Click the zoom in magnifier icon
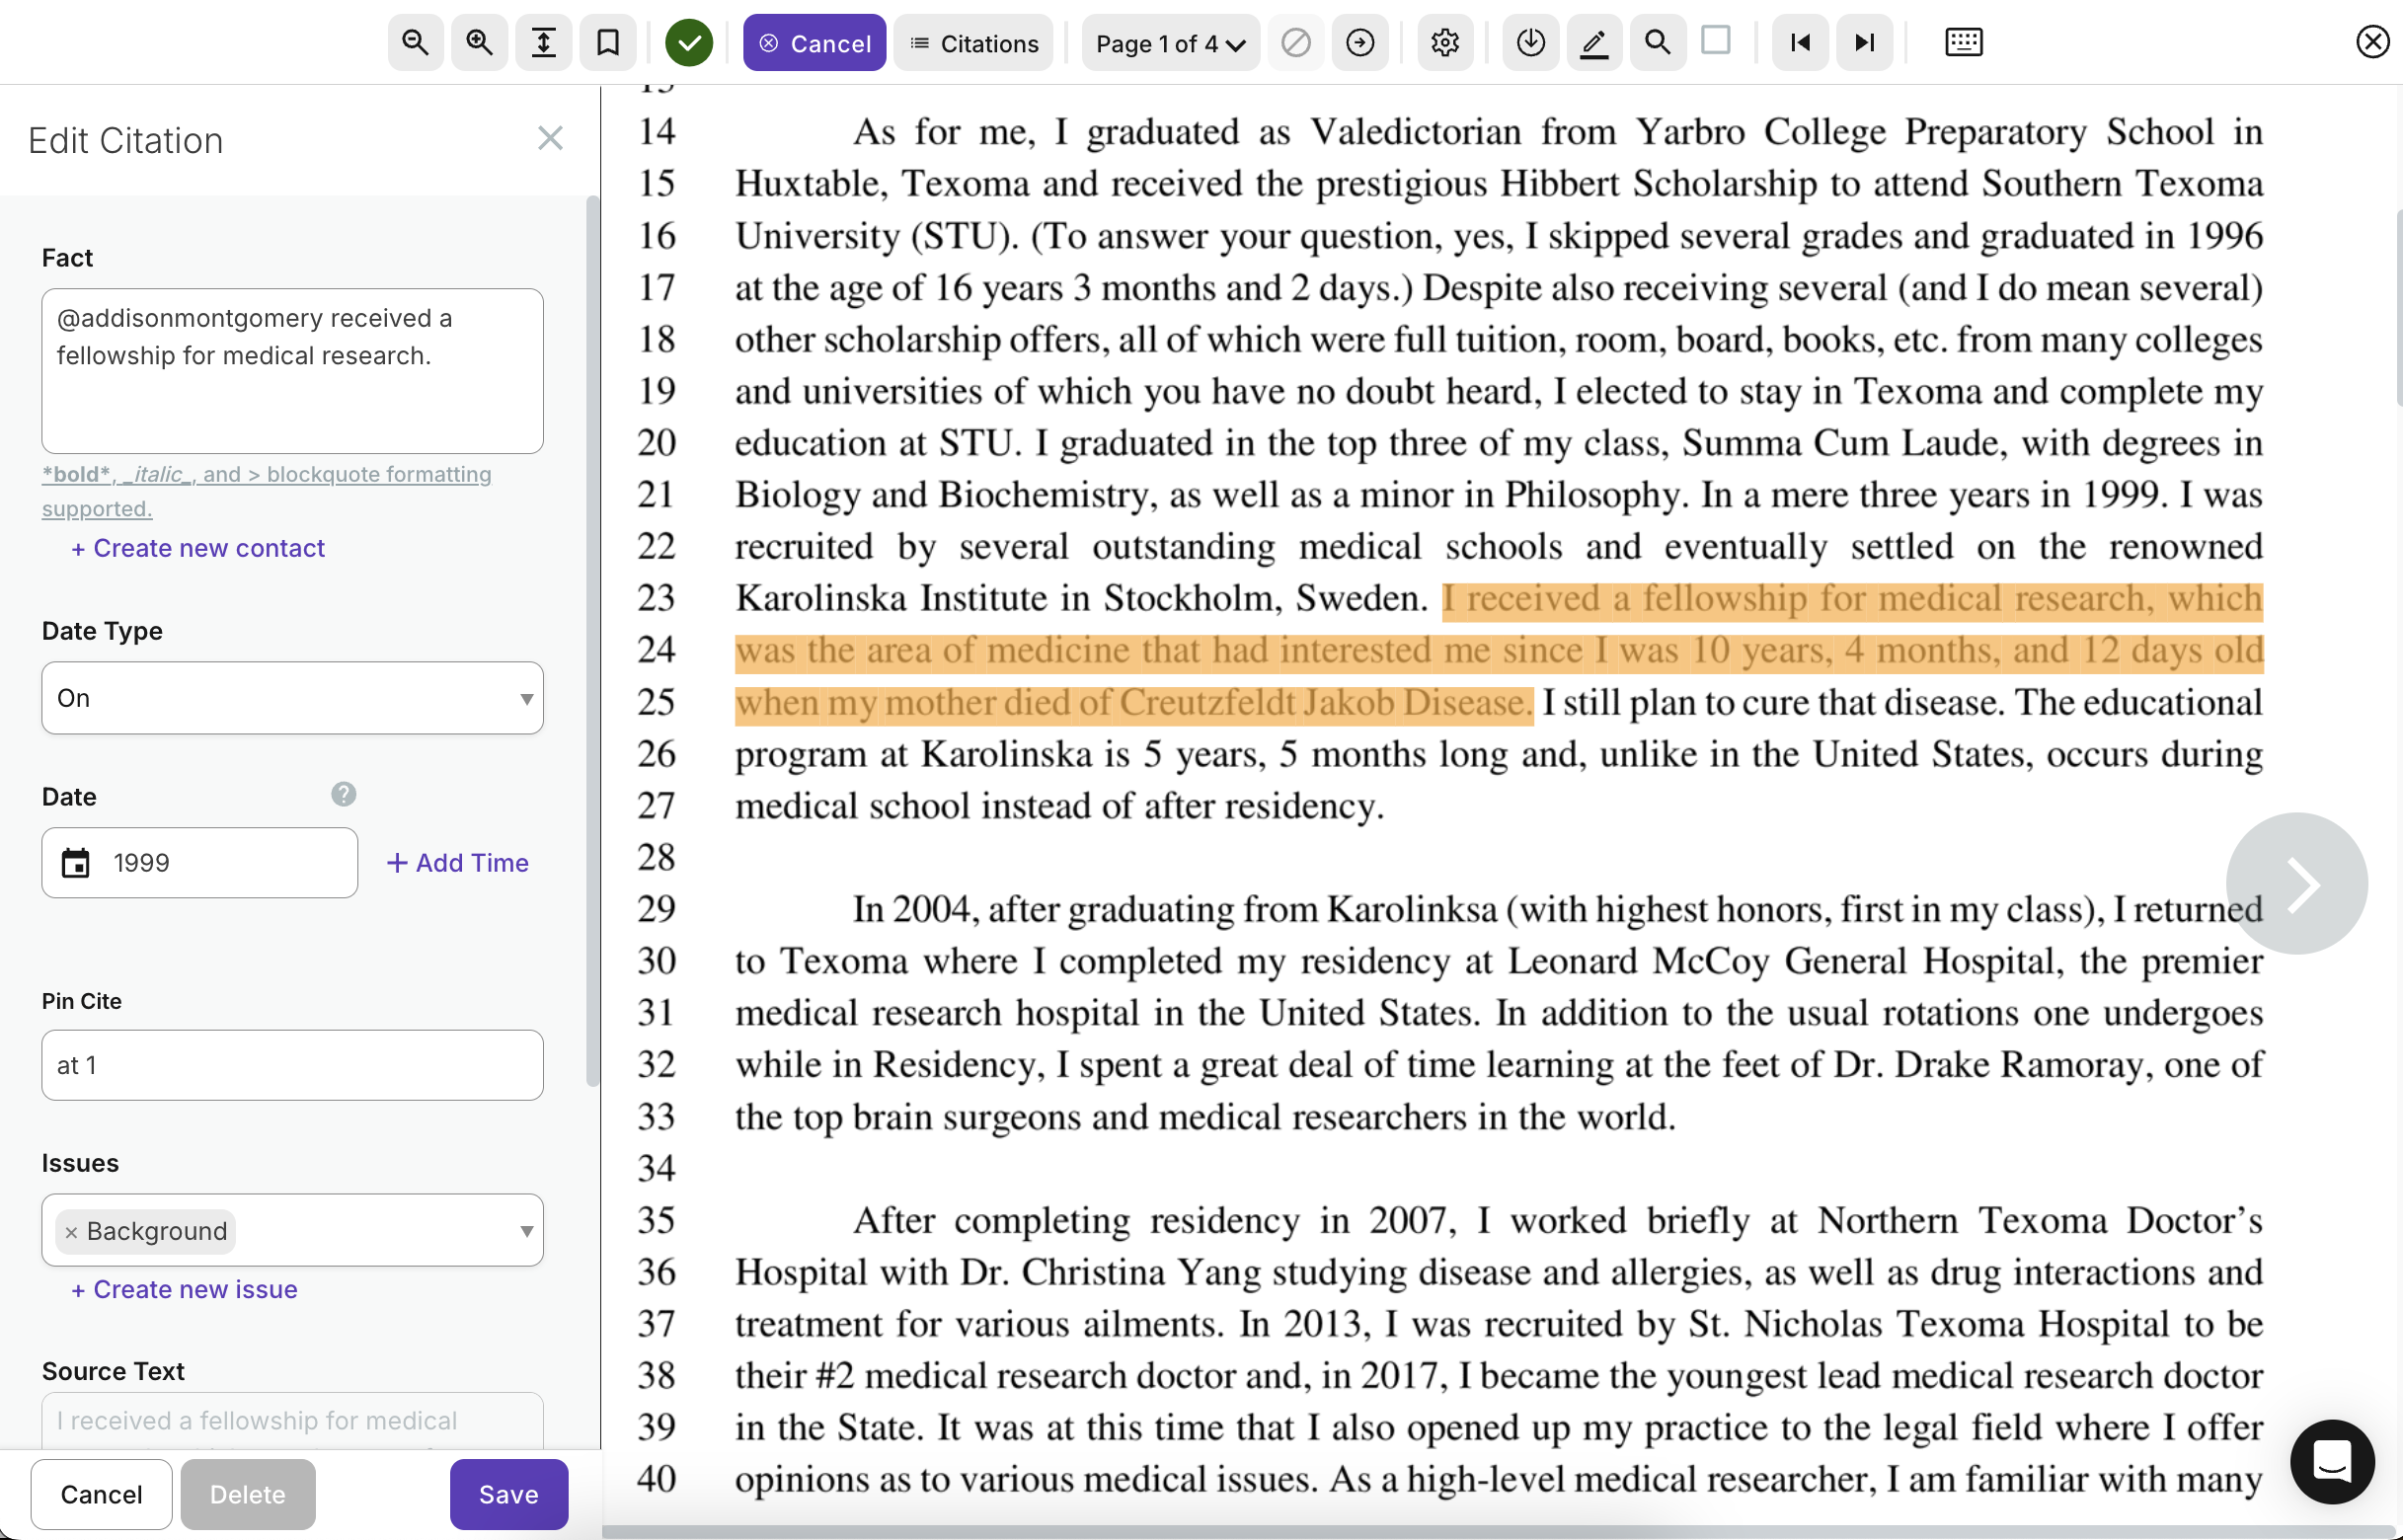Screen dimensions: 2403x1540 point(479,43)
